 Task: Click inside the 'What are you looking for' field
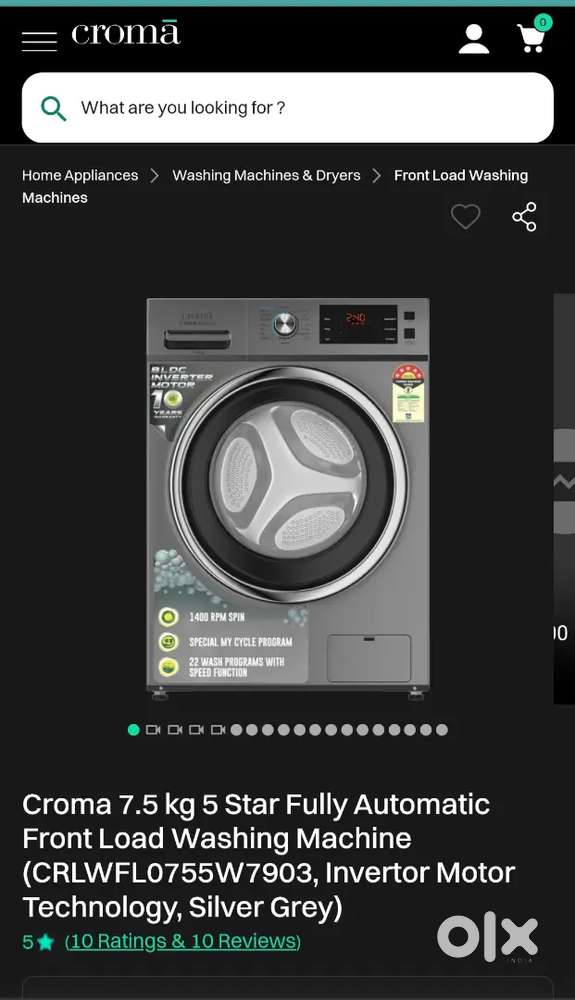coord(288,107)
